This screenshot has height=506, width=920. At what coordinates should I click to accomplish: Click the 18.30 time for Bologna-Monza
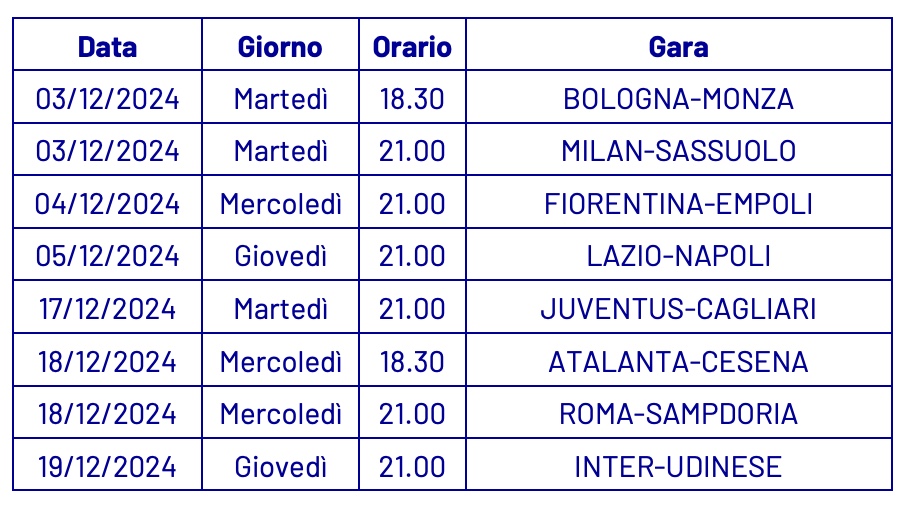pyautogui.click(x=412, y=98)
